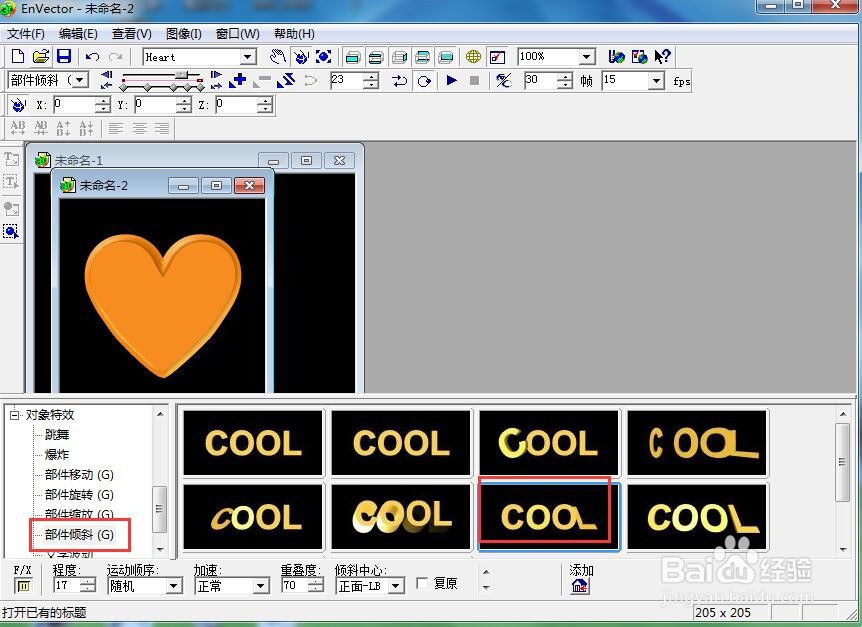Click the F/X panel toggle icon
The width and height of the screenshot is (862, 627).
point(23,586)
